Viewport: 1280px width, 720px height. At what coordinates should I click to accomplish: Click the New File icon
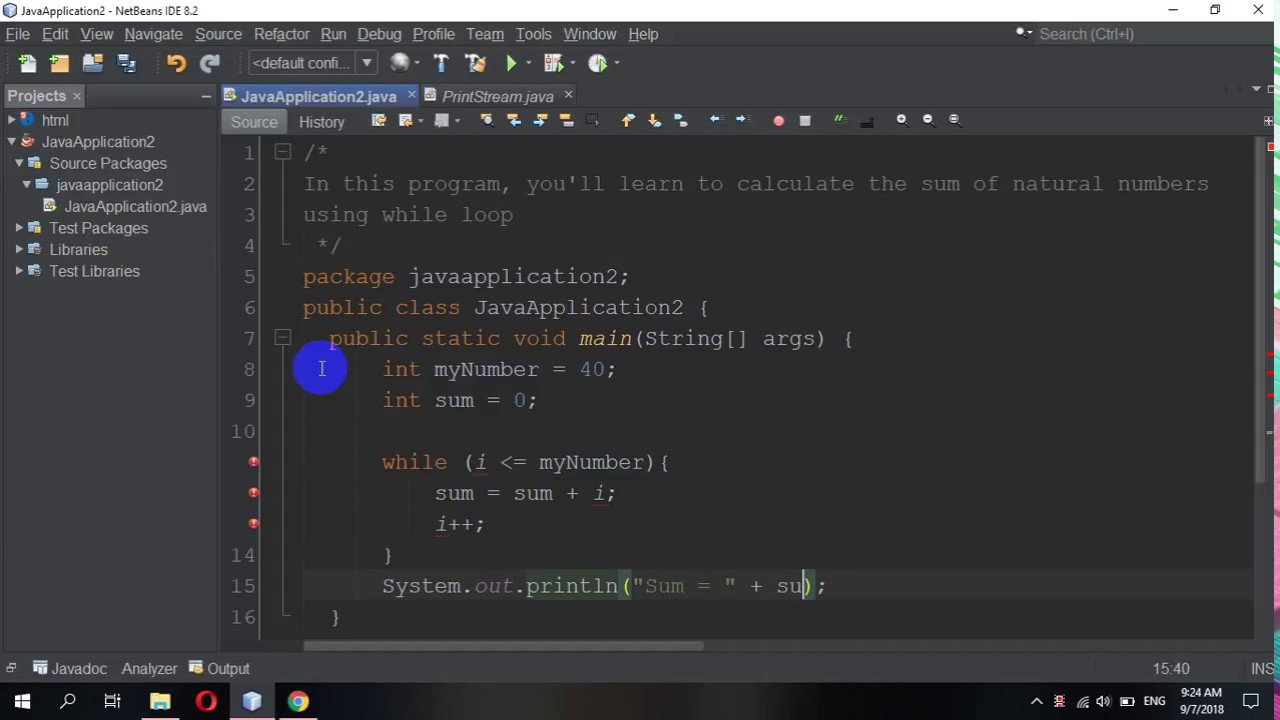27,63
